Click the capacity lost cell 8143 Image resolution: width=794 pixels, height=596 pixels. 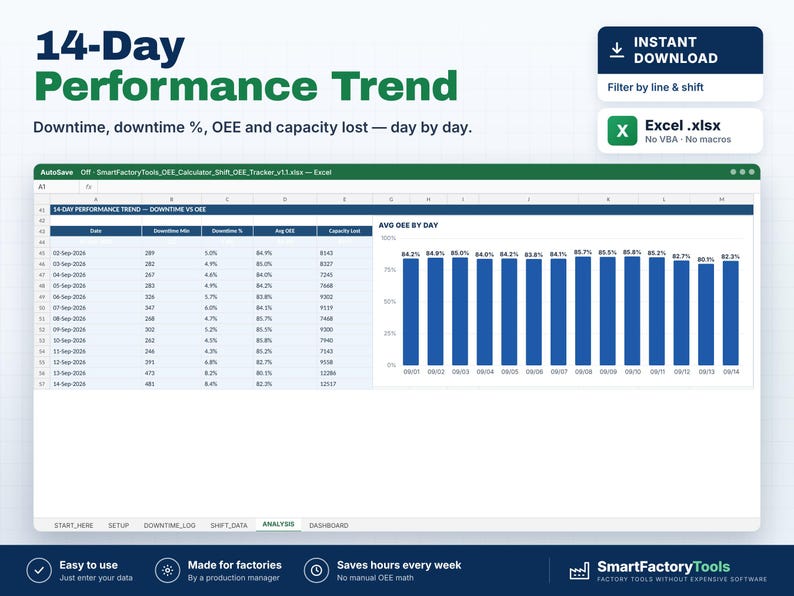point(344,253)
